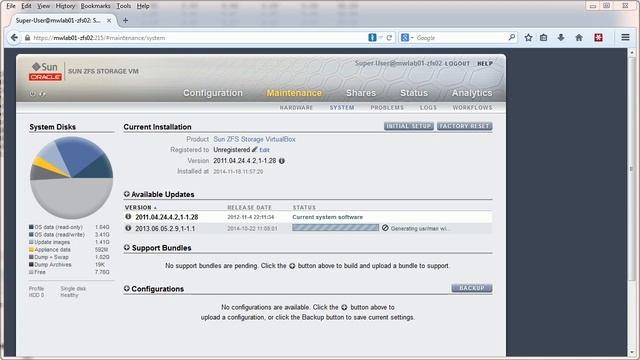
Task: Open the History menu
Action: pos(65,6)
